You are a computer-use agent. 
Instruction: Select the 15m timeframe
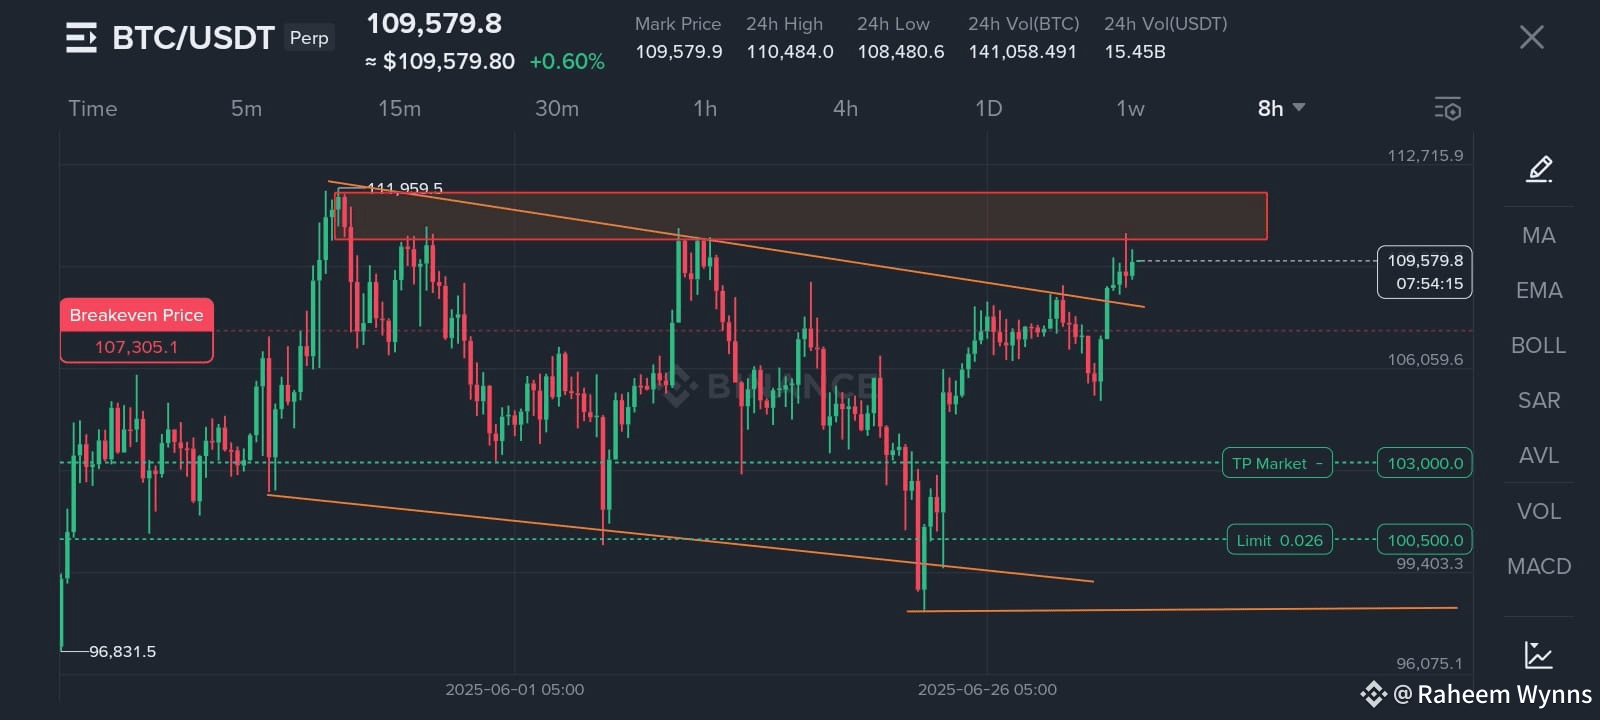(399, 108)
